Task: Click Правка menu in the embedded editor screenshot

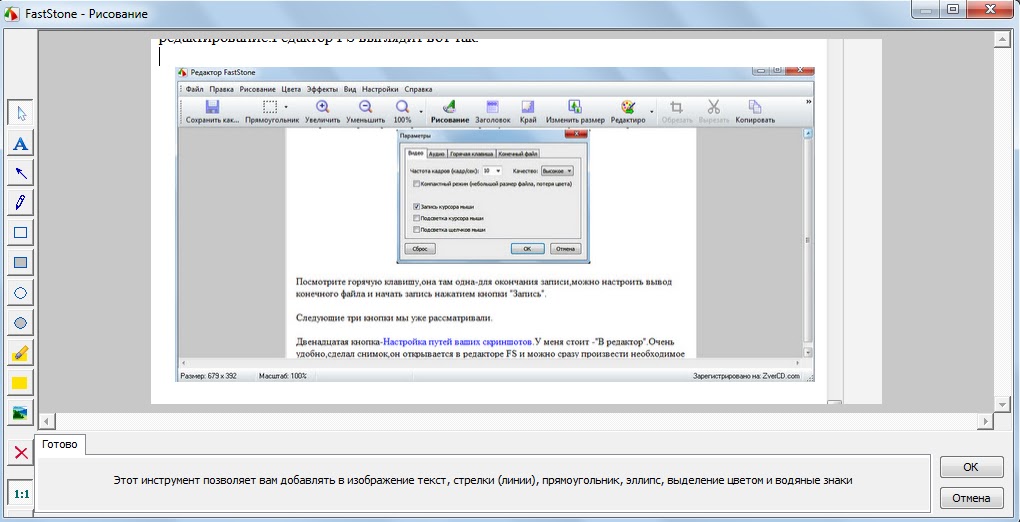Action: [221, 89]
